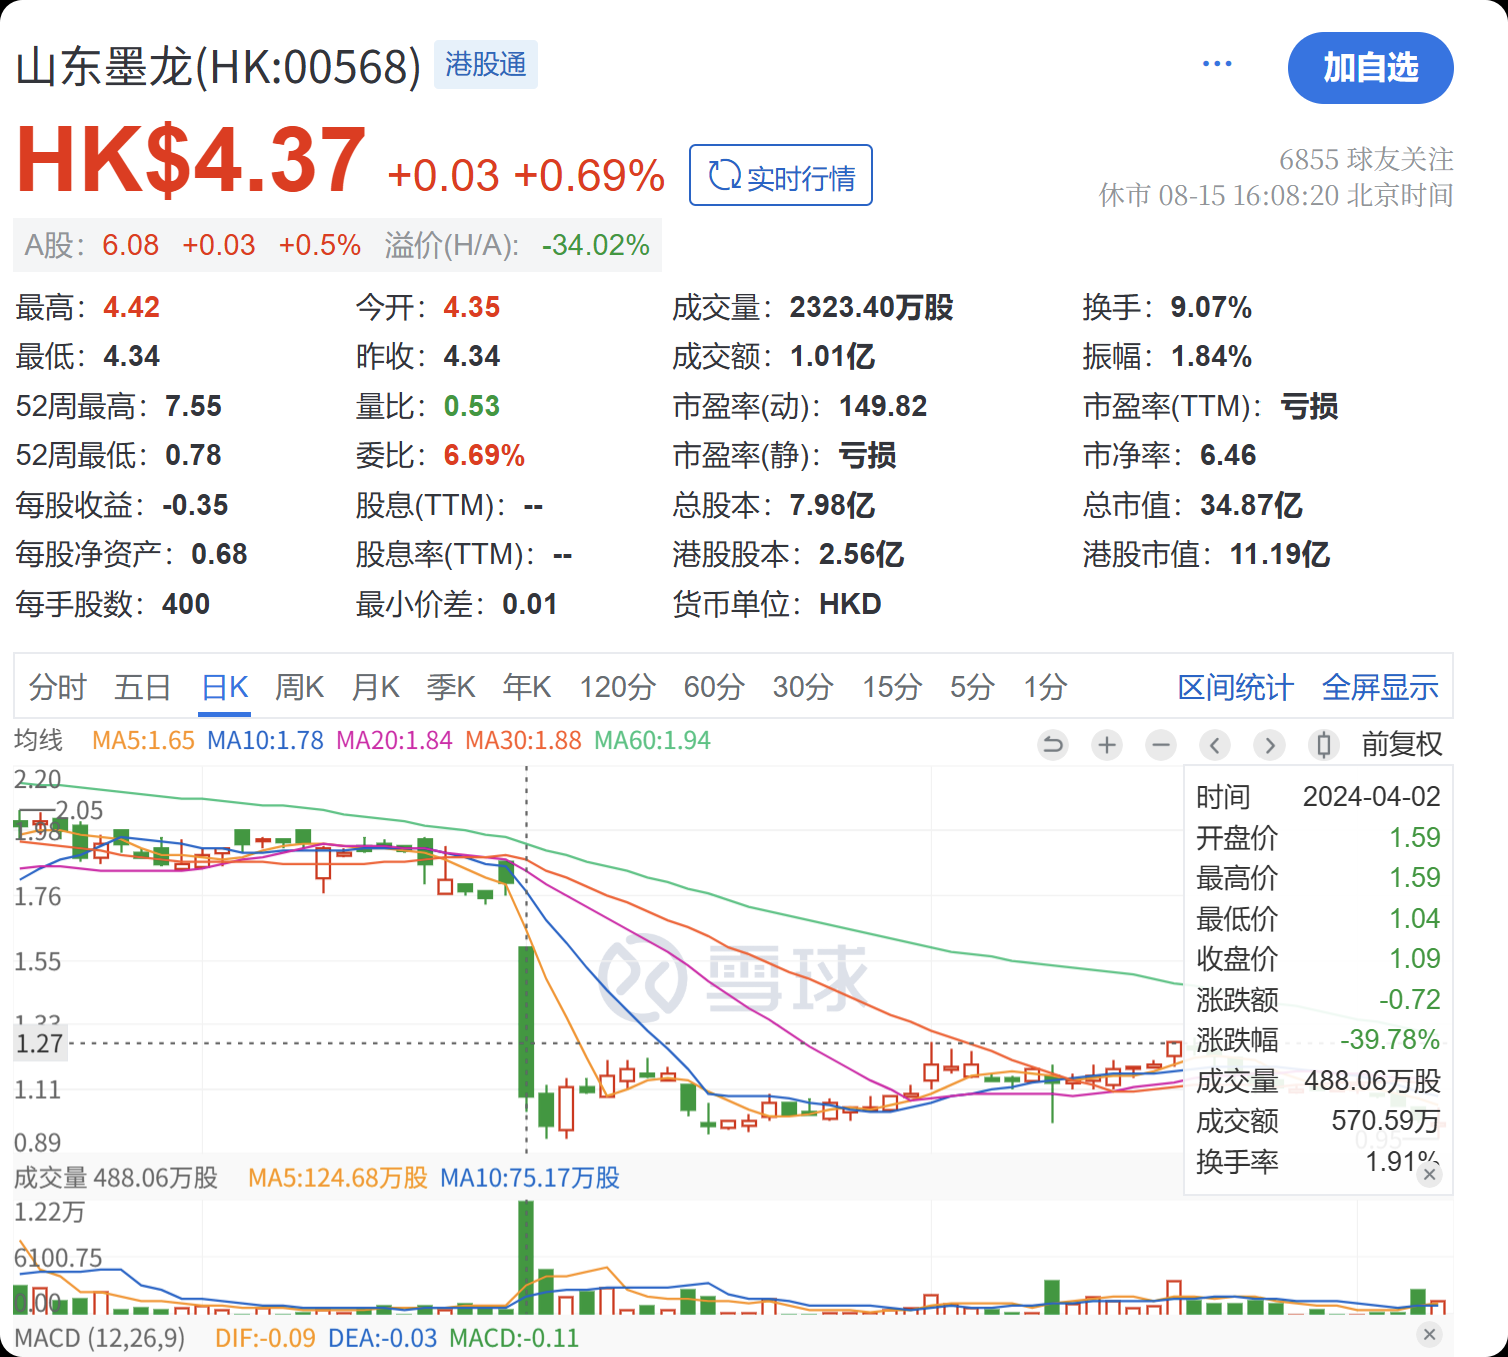Click the MA20:1.84 legend label

coord(394,740)
